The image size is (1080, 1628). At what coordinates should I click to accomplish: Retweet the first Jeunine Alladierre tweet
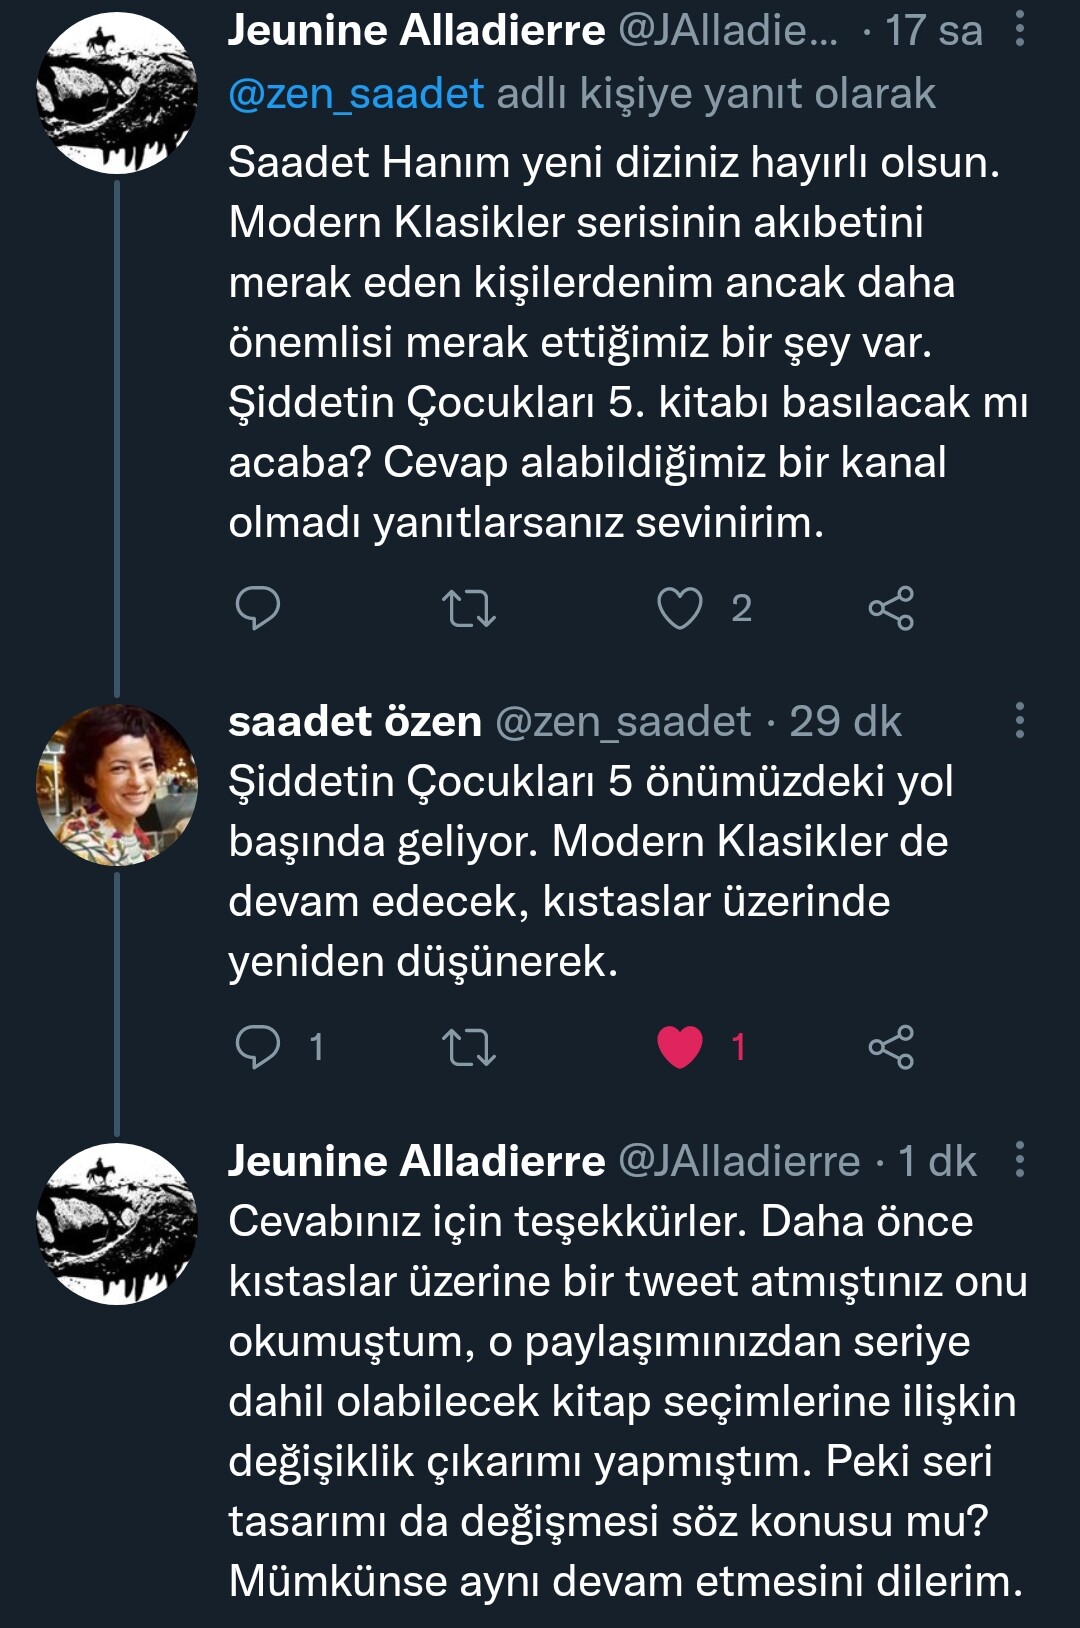click(x=469, y=608)
